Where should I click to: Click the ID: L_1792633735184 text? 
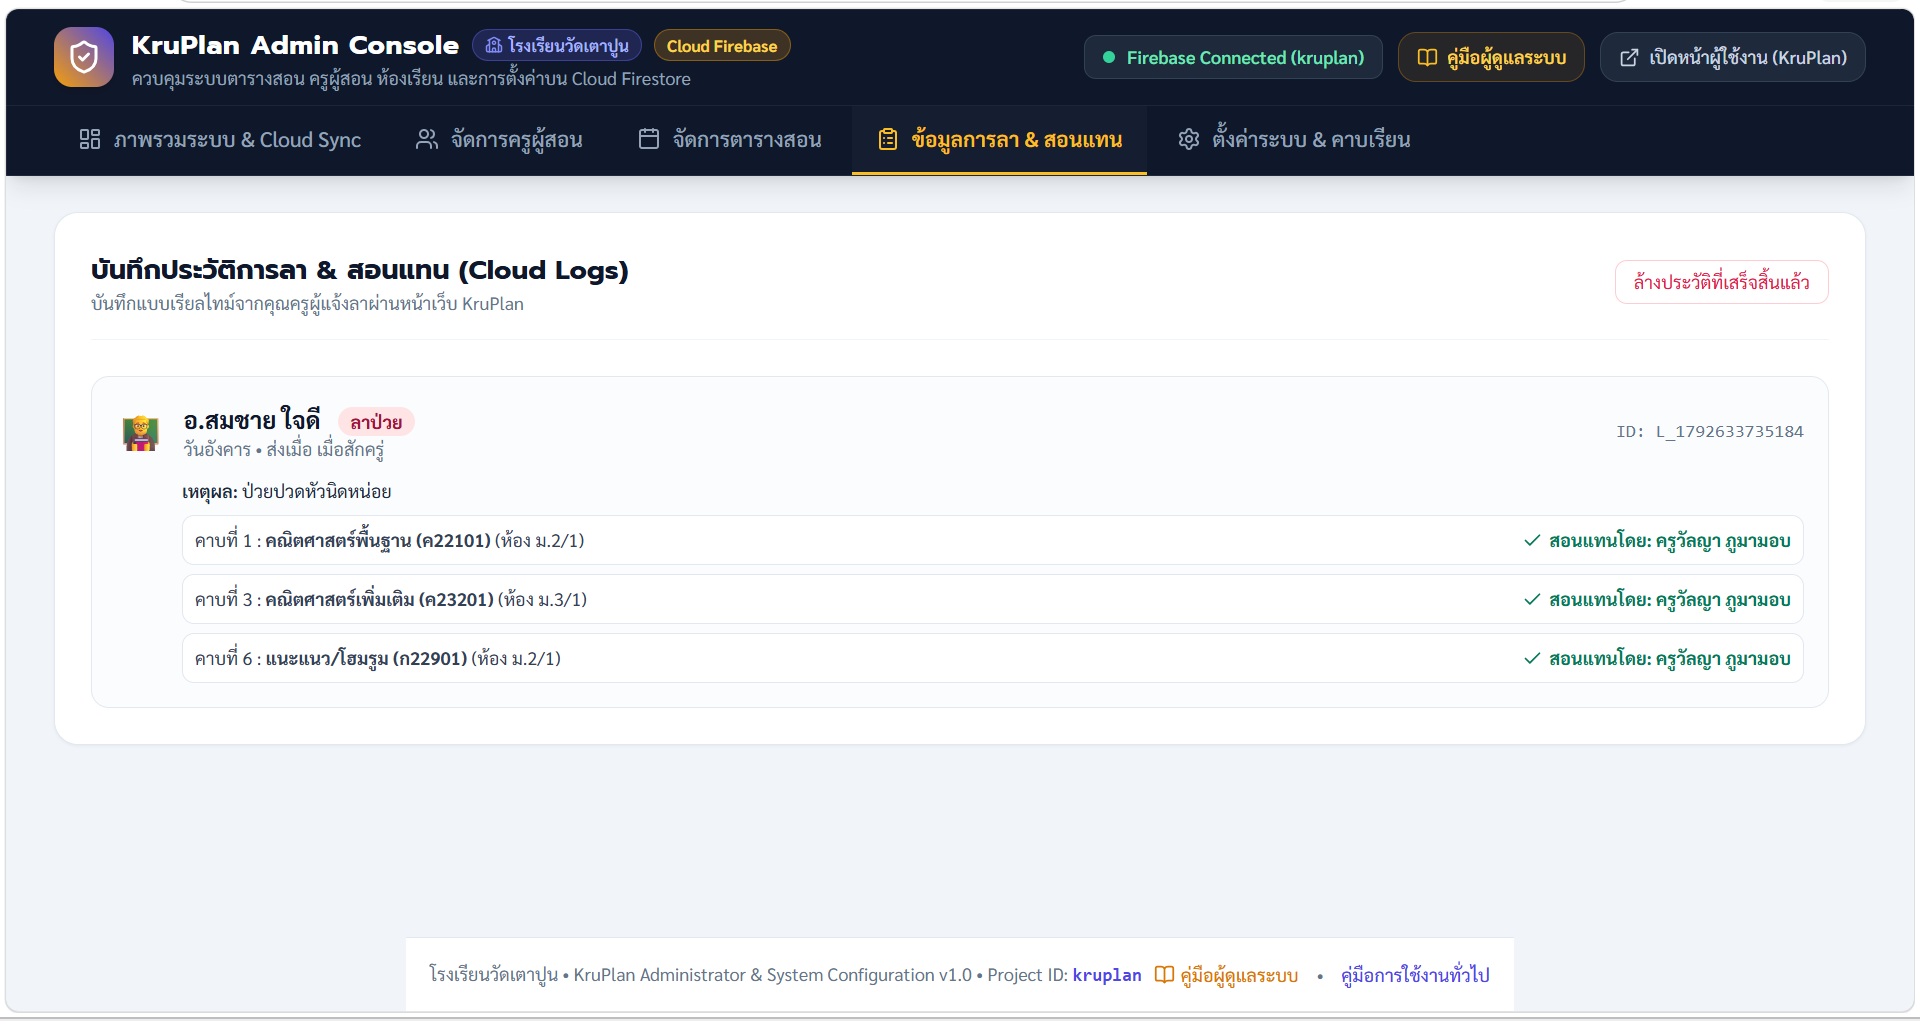tap(1709, 432)
